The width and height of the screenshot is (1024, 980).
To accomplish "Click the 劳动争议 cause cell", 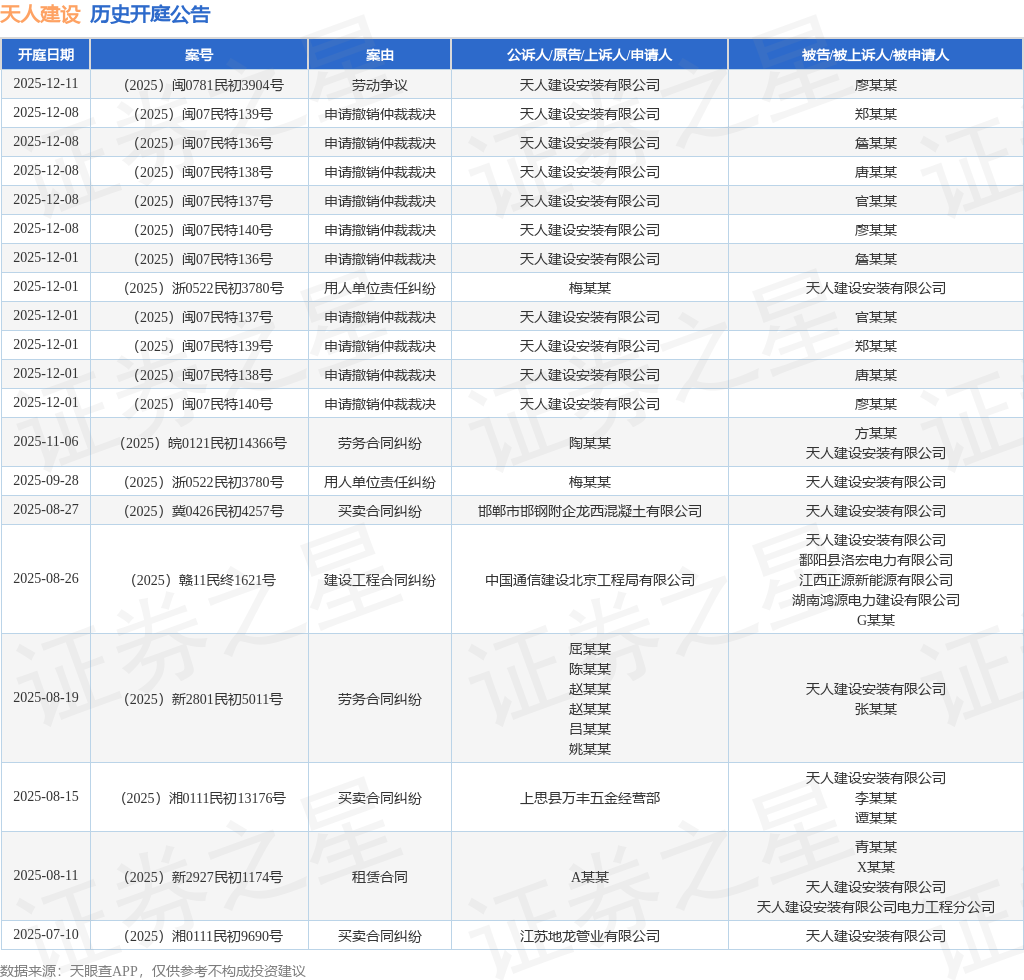I will pos(379,86).
